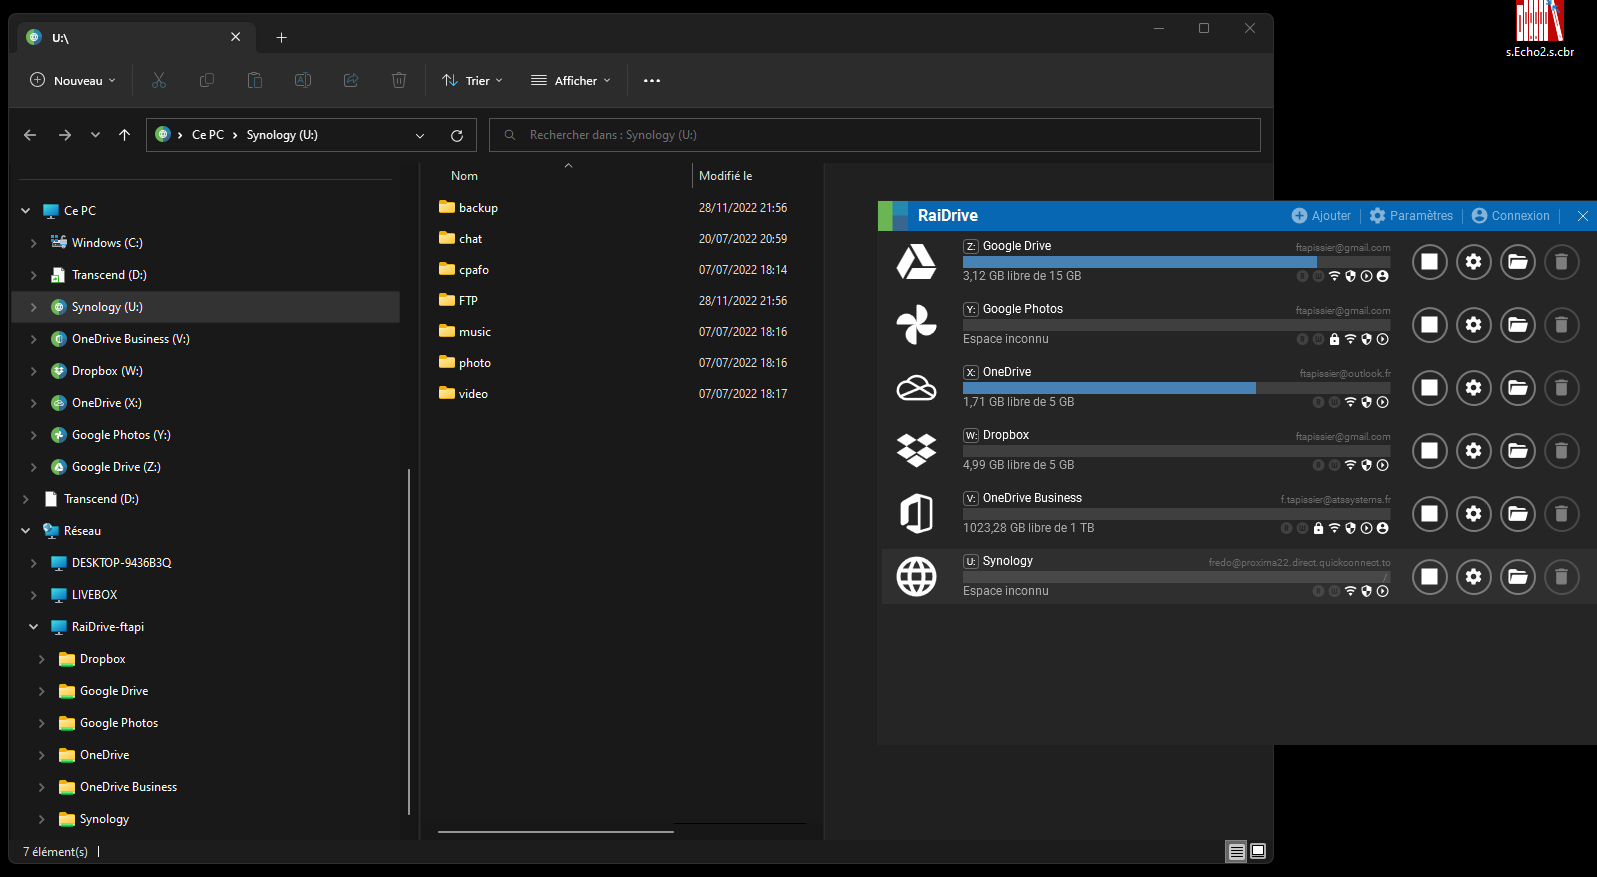Viewport: 1597px width, 877px height.
Task: Open the Trier sort dropdown
Action: [x=472, y=80]
